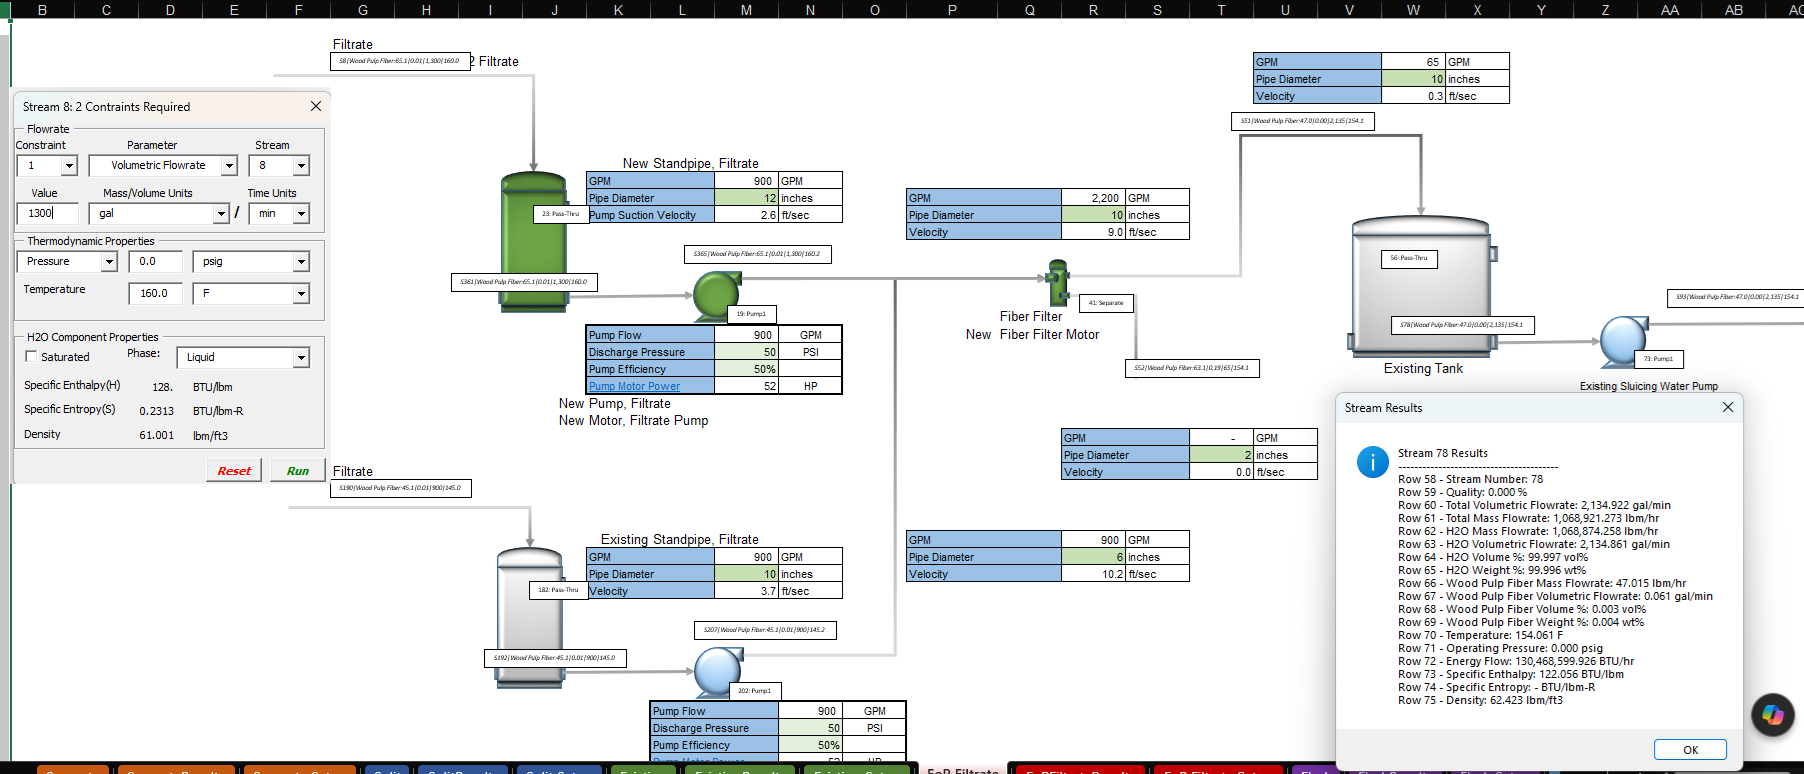Click the Pump Suction Velocity label cell
The height and width of the screenshot is (774, 1804).
tap(650, 215)
